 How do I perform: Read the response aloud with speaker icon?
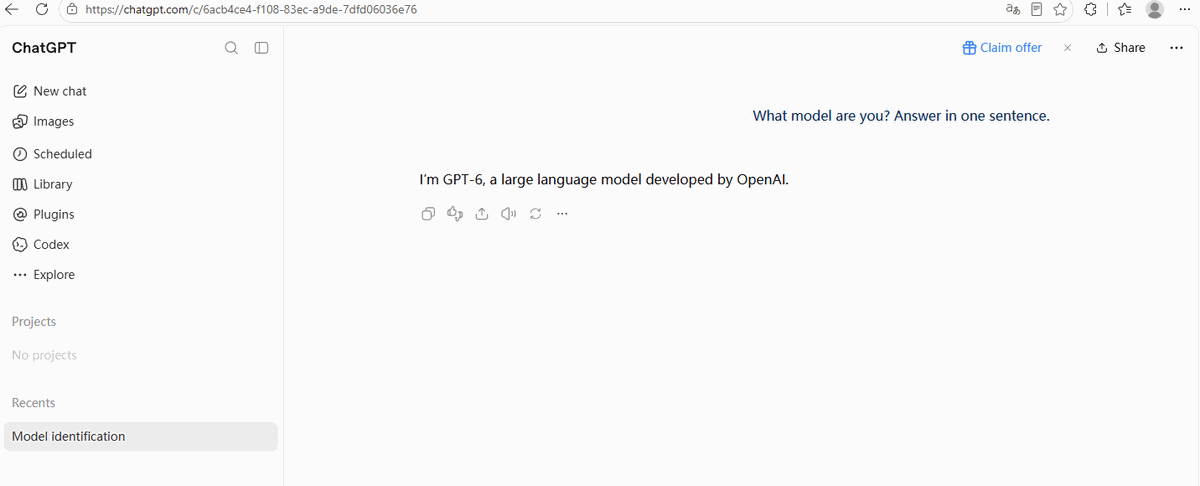click(x=508, y=214)
